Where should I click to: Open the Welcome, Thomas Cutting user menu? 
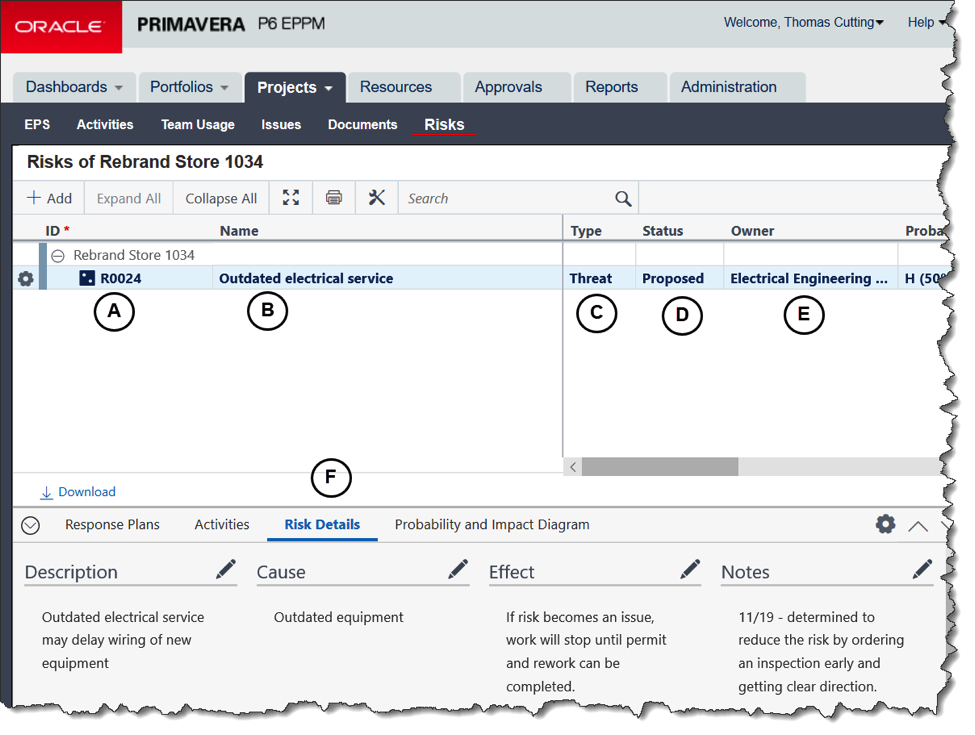click(803, 22)
